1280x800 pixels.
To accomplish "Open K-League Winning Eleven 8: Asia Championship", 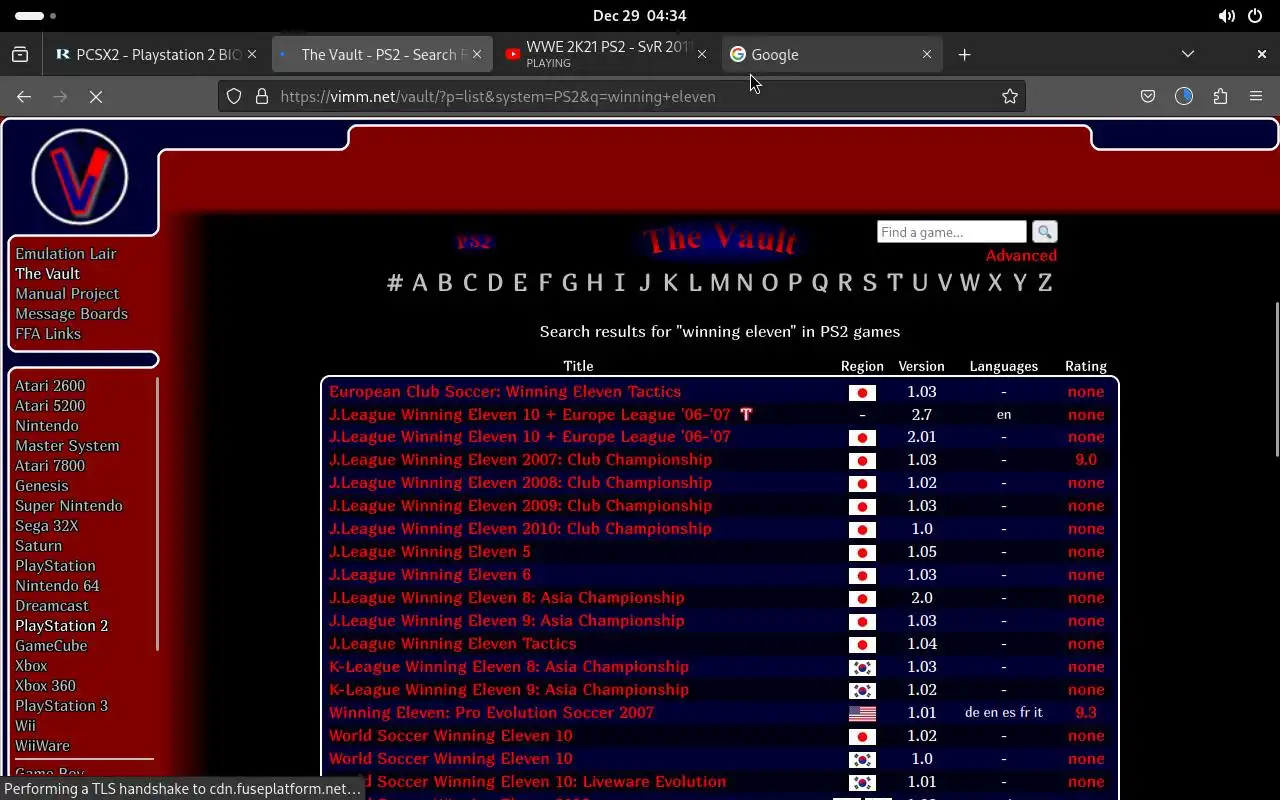I will click(x=509, y=666).
